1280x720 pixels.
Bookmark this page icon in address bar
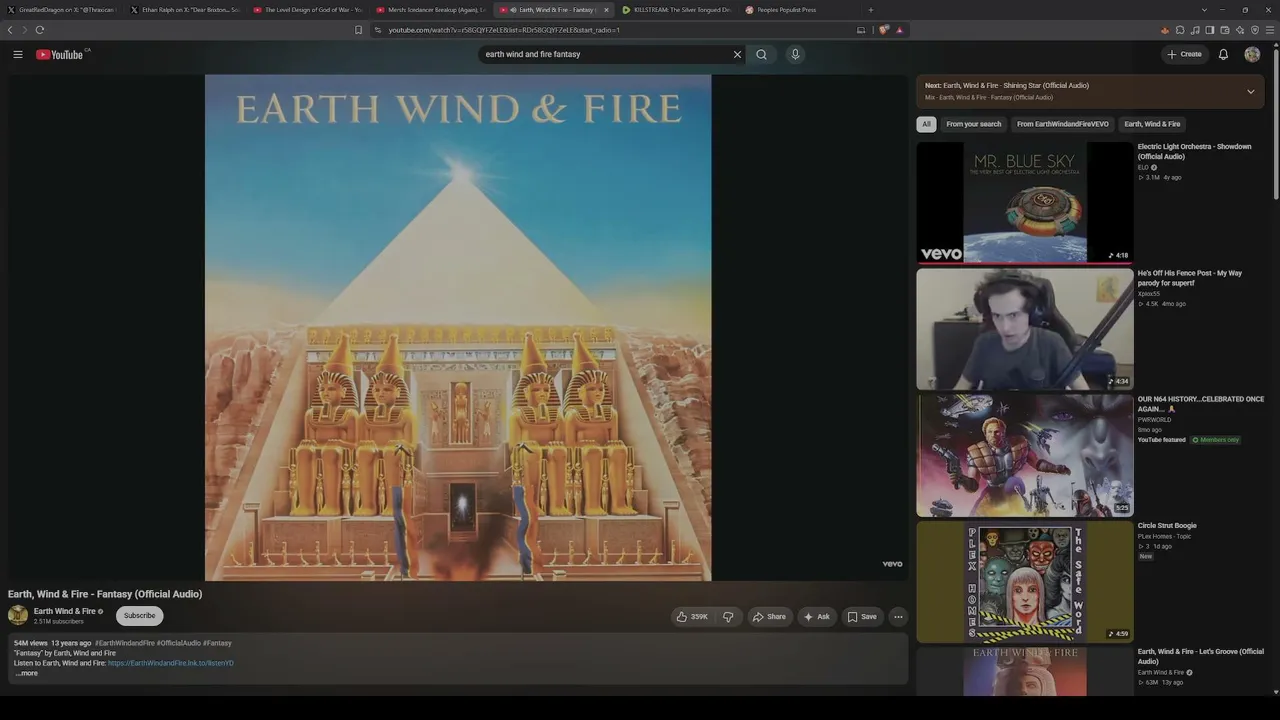tap(359, 30)
